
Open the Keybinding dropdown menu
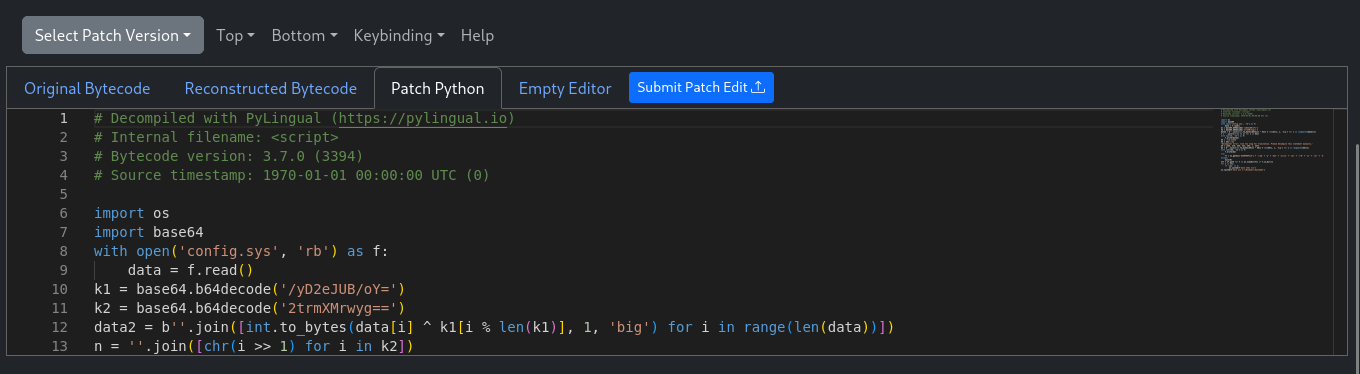[x=399, y=35]
